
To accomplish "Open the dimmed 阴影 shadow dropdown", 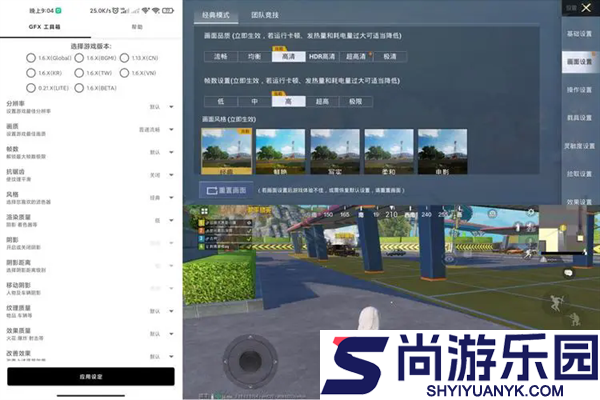I will click(171, 243).
